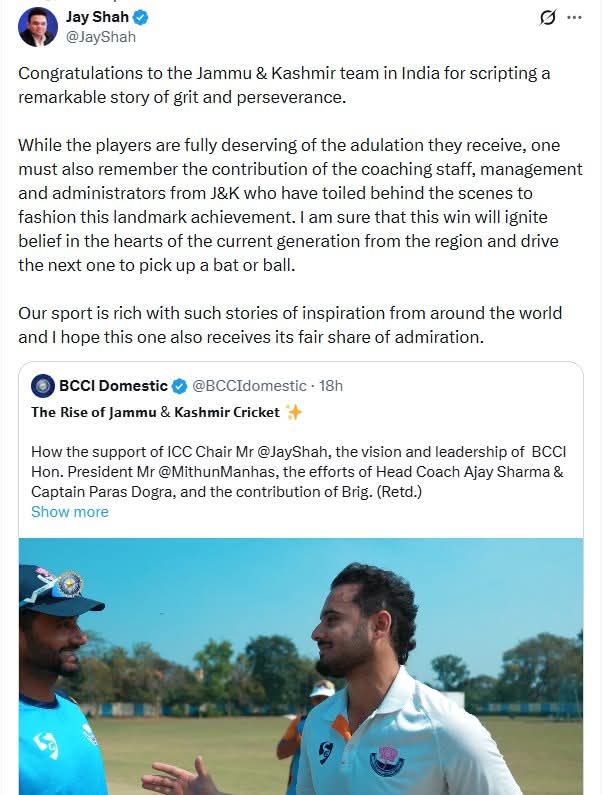Click the sparkle emoji after the quoted headline

(x=294, y=412)
